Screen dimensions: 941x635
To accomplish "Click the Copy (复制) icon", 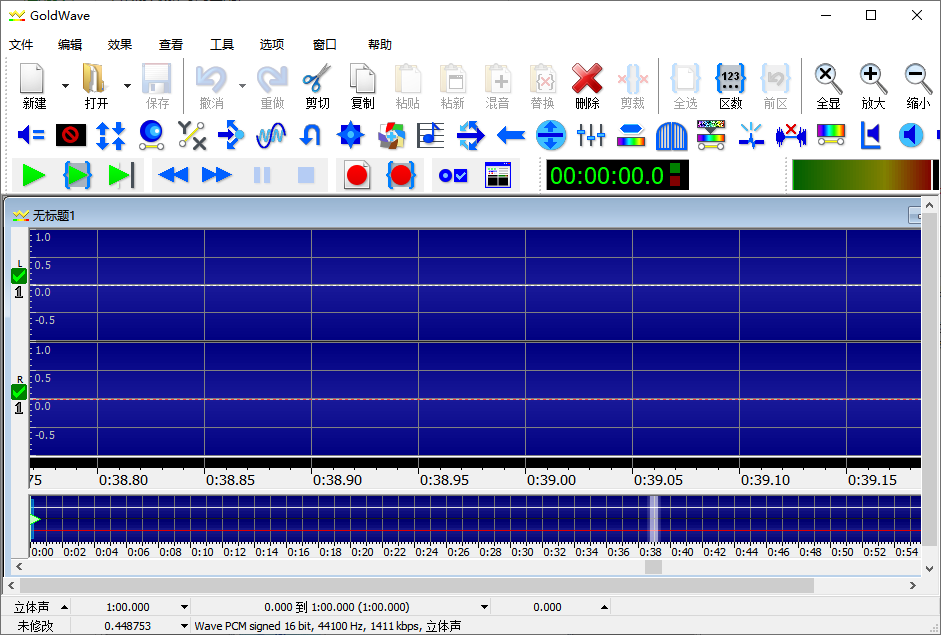I will (x=362, y=86).
